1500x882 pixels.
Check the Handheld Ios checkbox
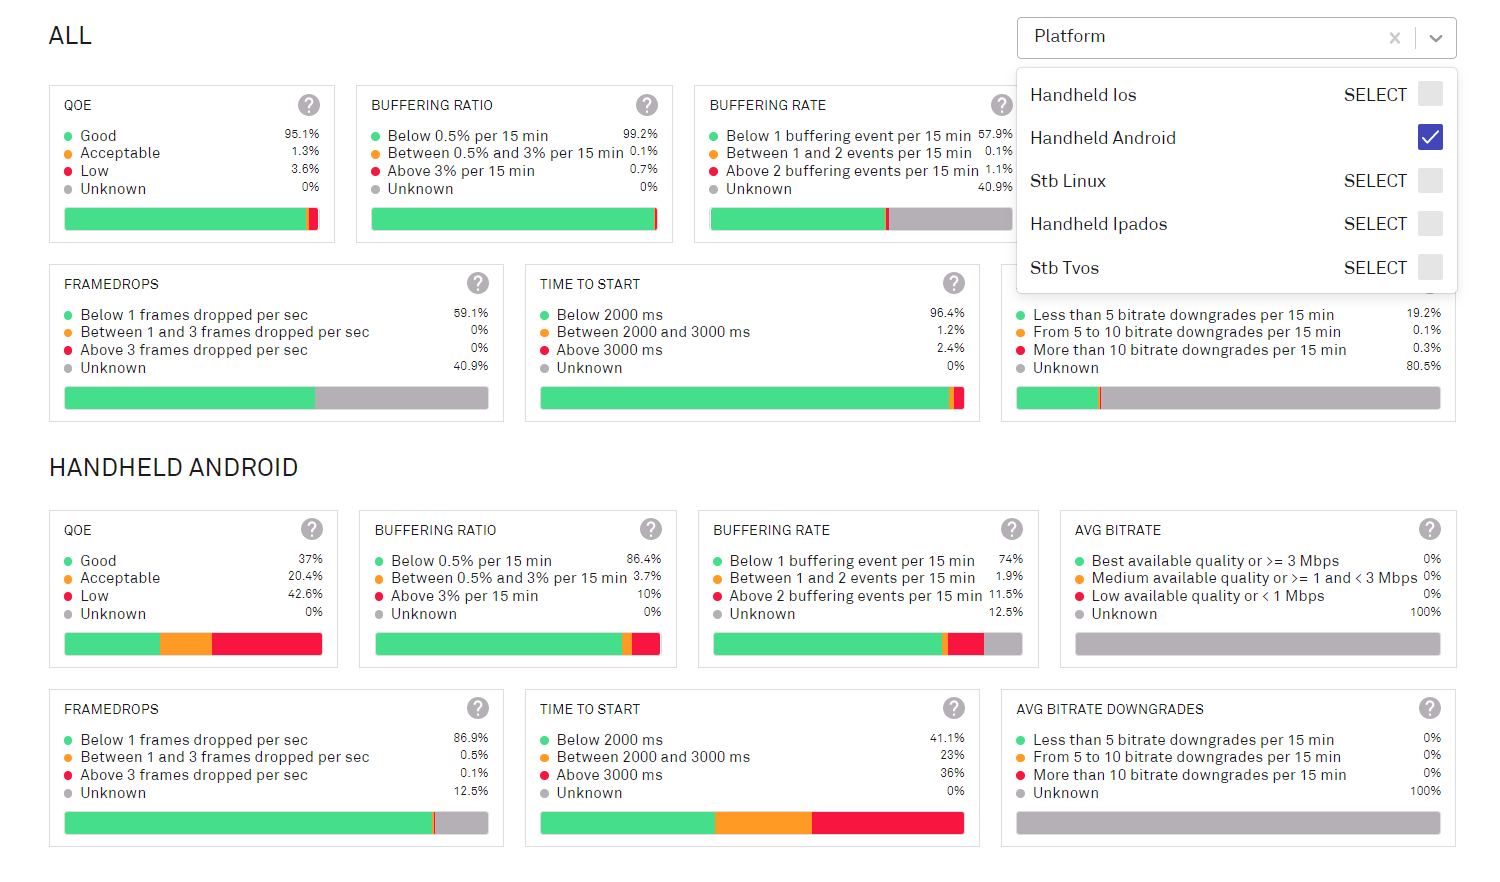(1430, 95)
